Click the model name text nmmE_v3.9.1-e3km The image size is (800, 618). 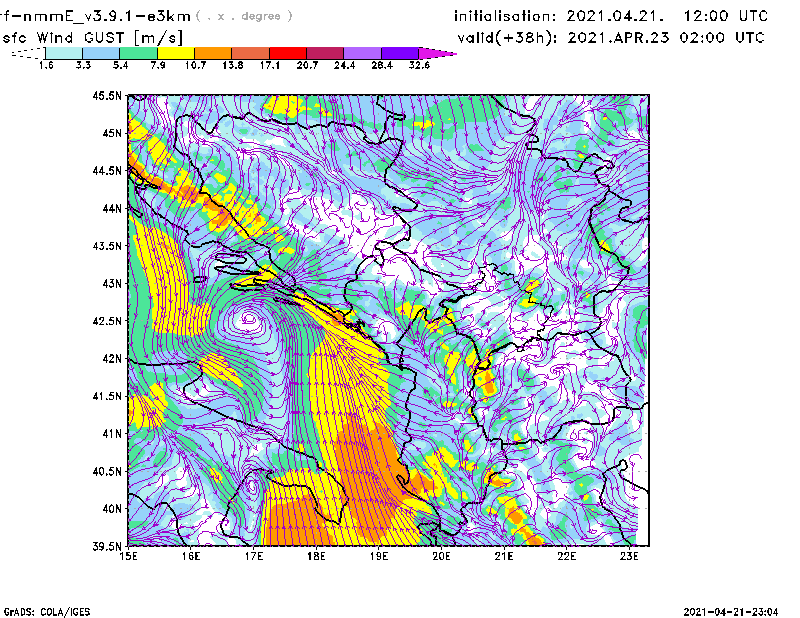pos(107,16)
